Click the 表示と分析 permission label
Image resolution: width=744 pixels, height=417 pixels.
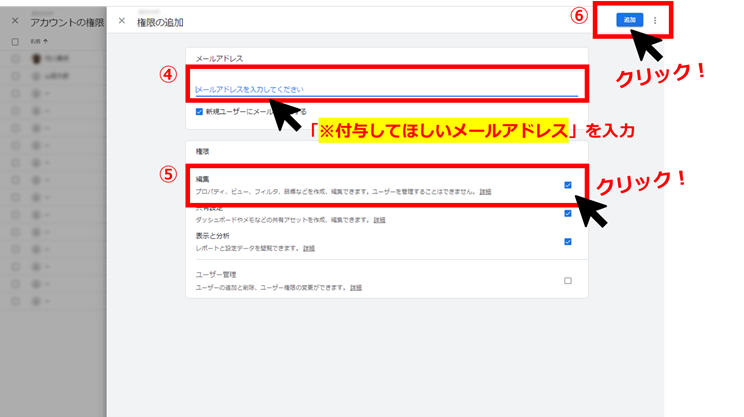pos(212,236)
